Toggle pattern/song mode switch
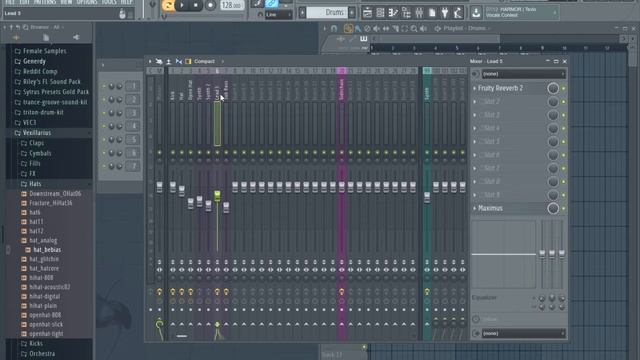 [168, 5]
